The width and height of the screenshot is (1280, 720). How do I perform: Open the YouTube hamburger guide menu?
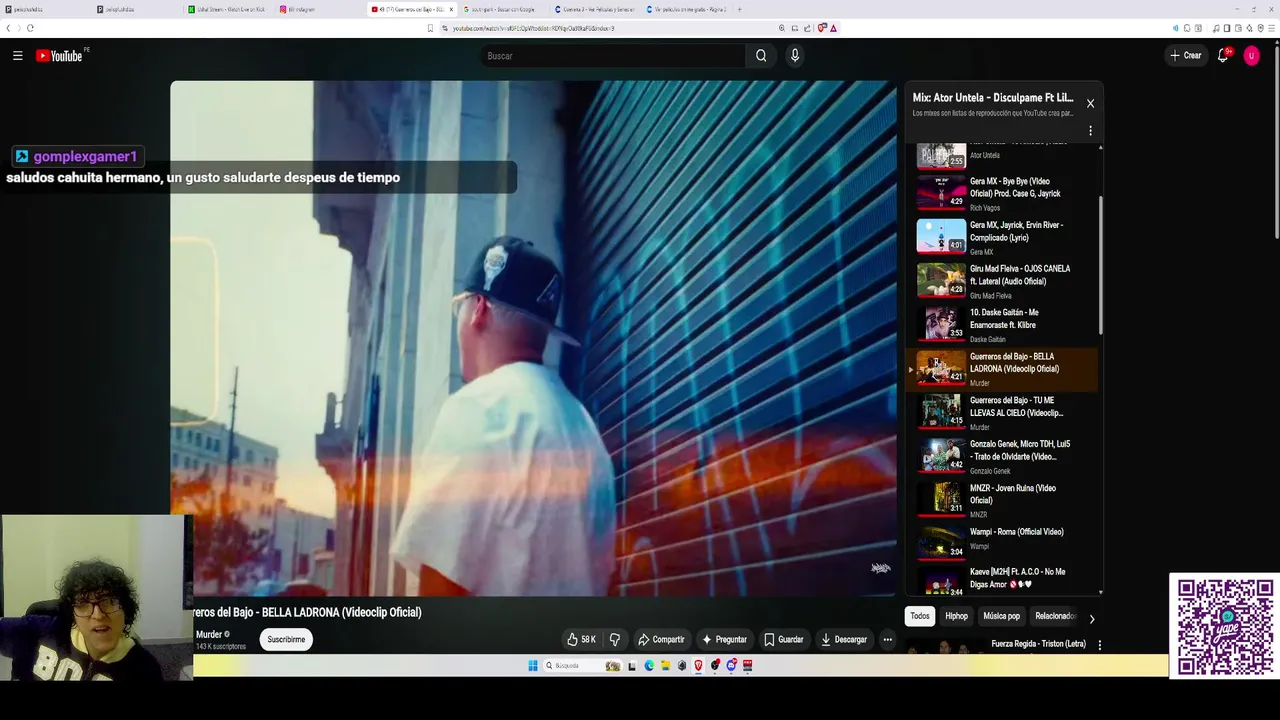pyautogui.click(x=17, y=56)
